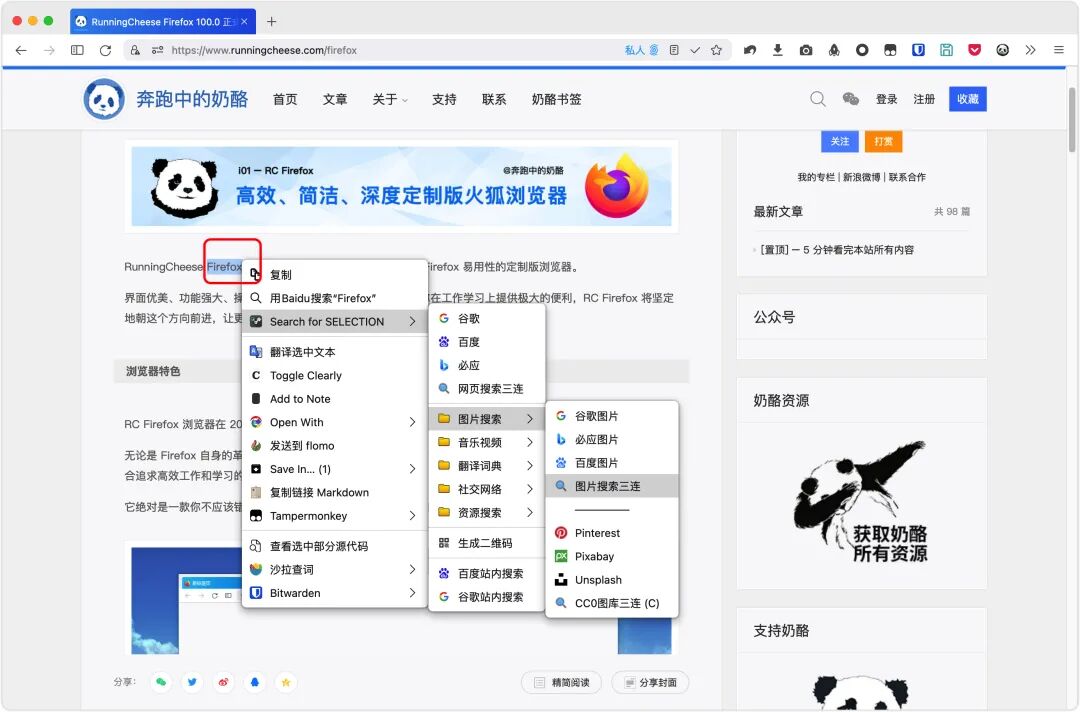This screenshot has height=712, width=1080.
Task: Click the page vertical scrollbar
Action: [1072, 121]
